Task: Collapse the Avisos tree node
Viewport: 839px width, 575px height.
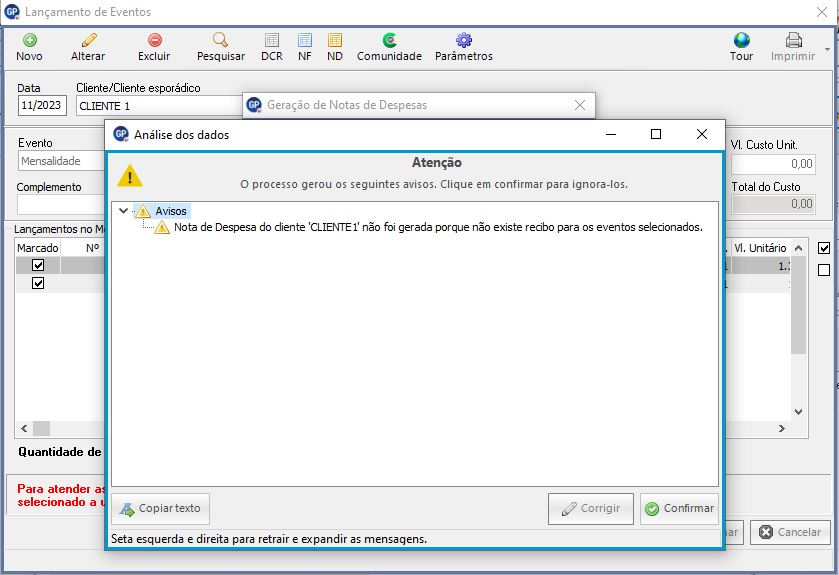Action: click(123, 211)
